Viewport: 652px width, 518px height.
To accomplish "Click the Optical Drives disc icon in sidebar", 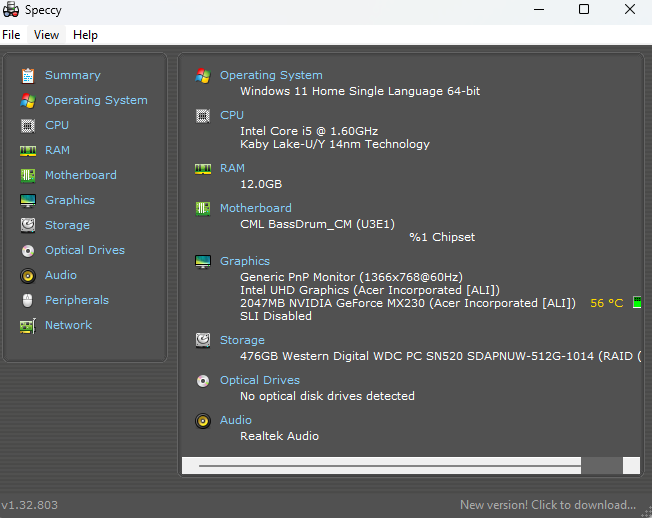I will tap(28, 251).
